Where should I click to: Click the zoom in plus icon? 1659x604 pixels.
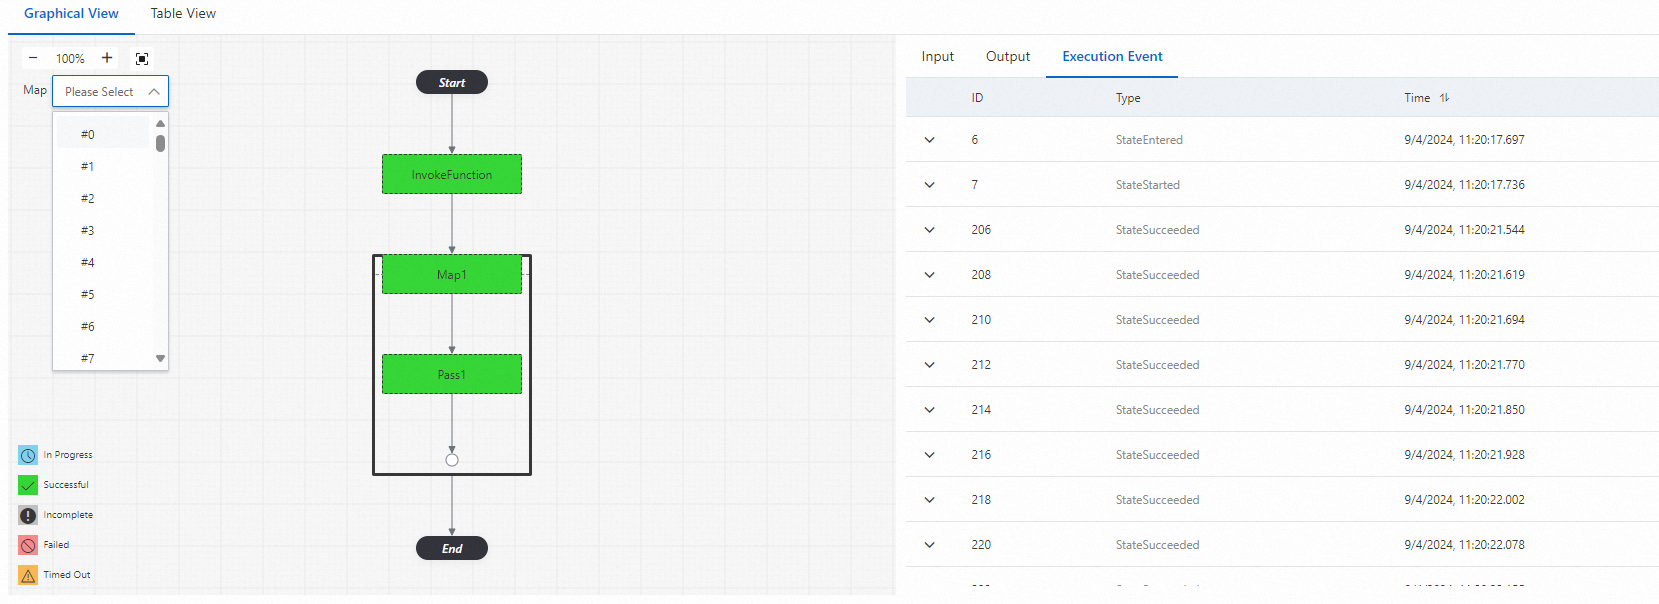tap(107, 58)
